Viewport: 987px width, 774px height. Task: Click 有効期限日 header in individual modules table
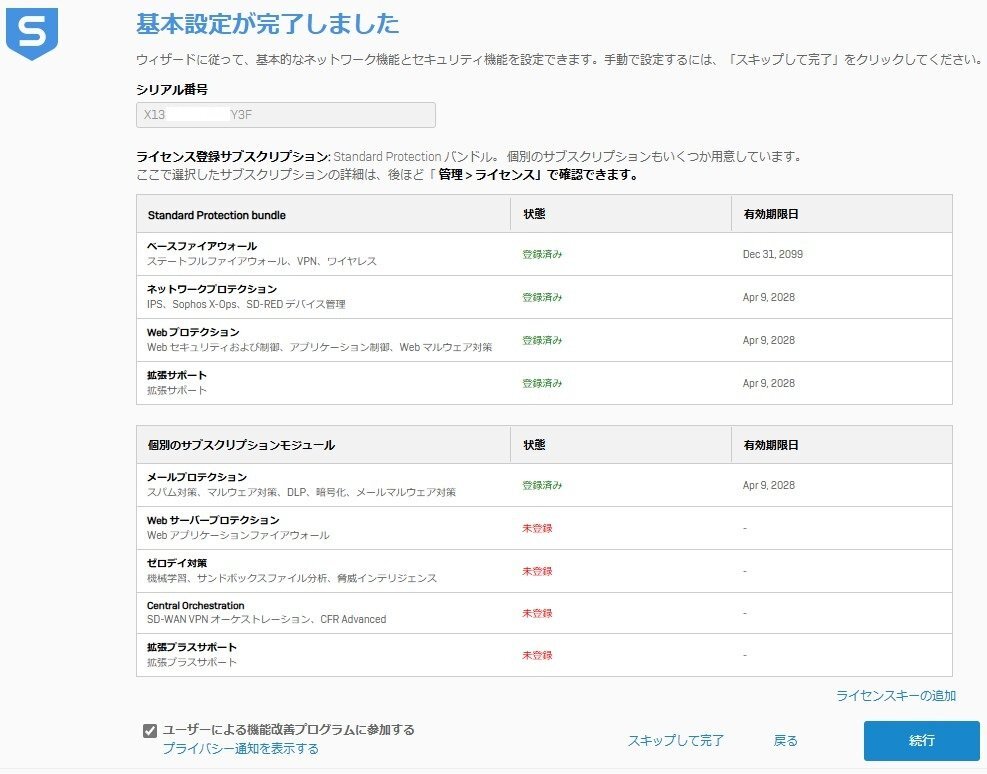tap(770, 446)
